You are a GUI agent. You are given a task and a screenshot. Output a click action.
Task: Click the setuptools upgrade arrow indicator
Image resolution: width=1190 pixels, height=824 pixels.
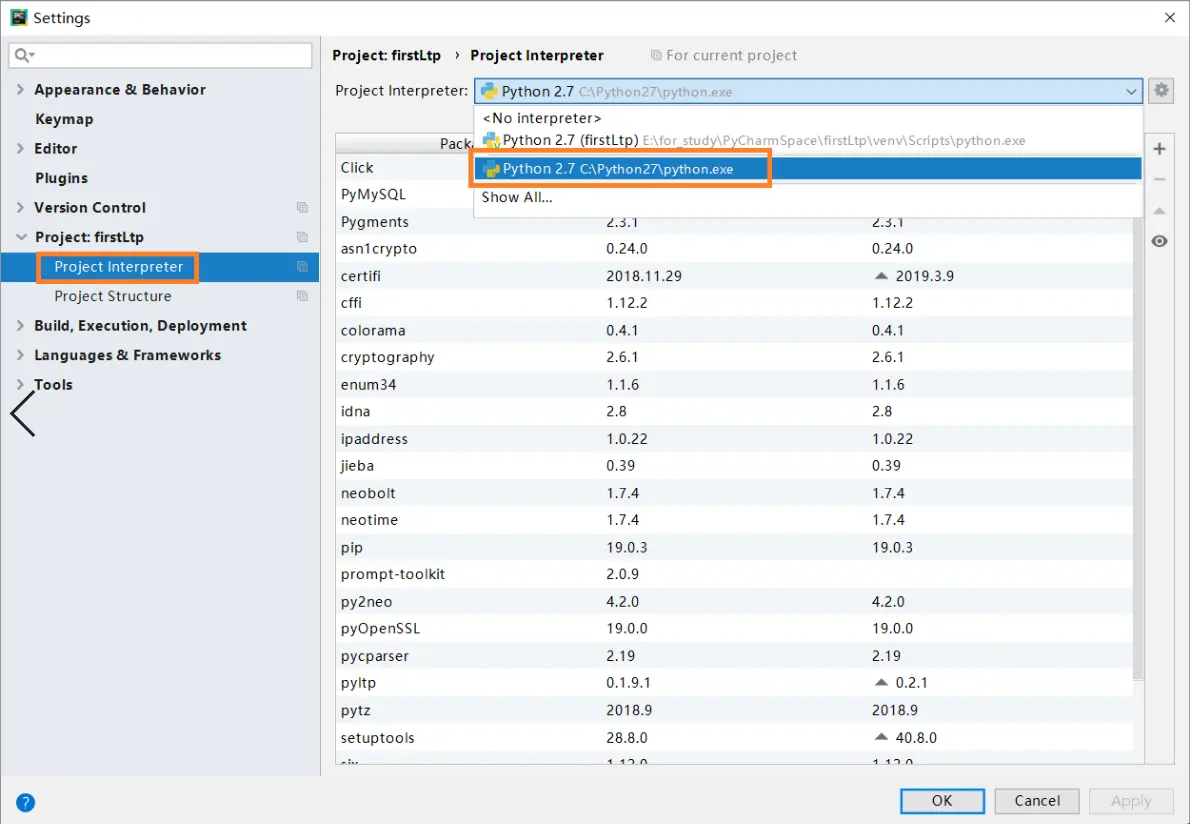click(x=880, y=738)
